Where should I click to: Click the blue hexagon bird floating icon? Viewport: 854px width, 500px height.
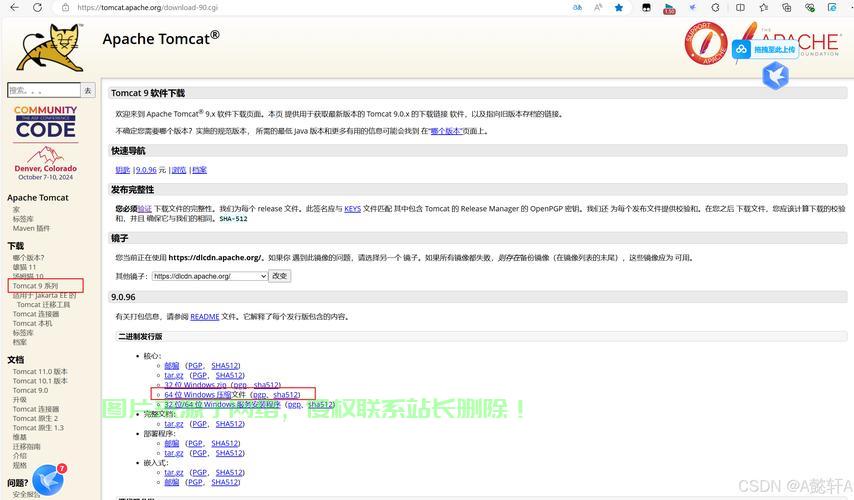tap(776, 75)
